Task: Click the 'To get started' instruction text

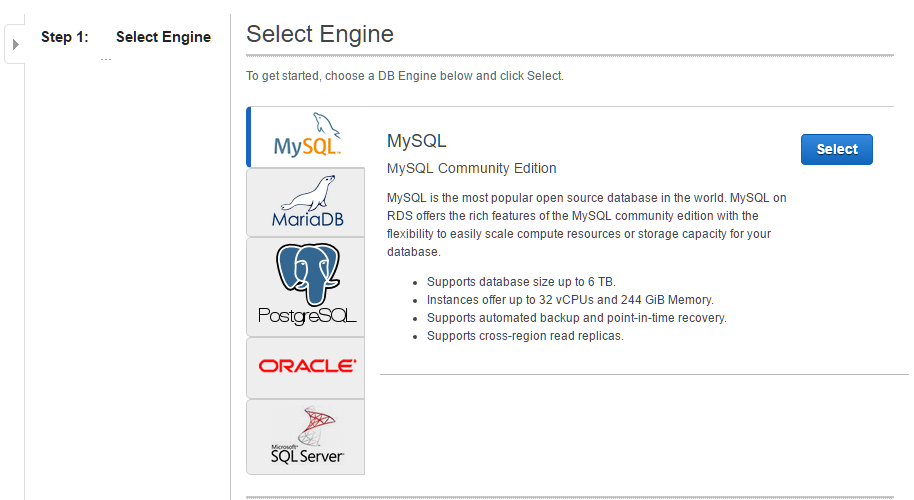Action: tap(405, 76)
